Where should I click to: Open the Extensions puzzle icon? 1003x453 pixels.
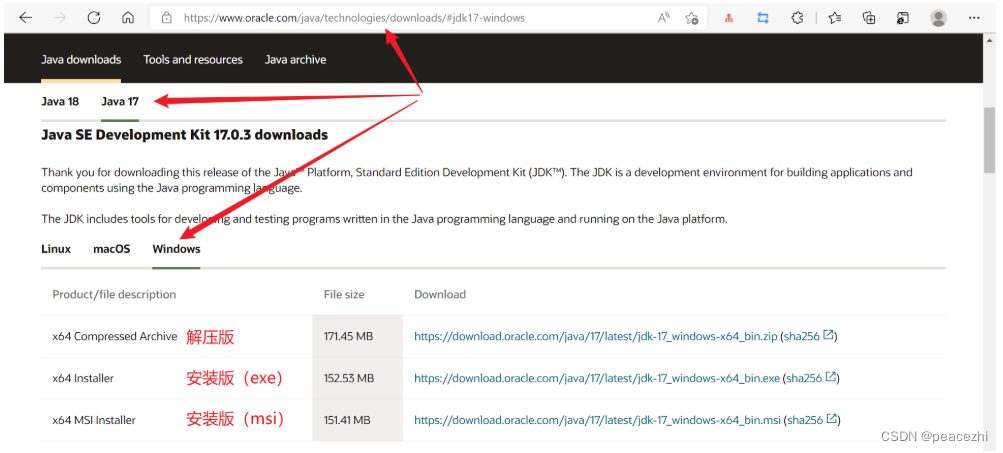click(x=797, y=18)
